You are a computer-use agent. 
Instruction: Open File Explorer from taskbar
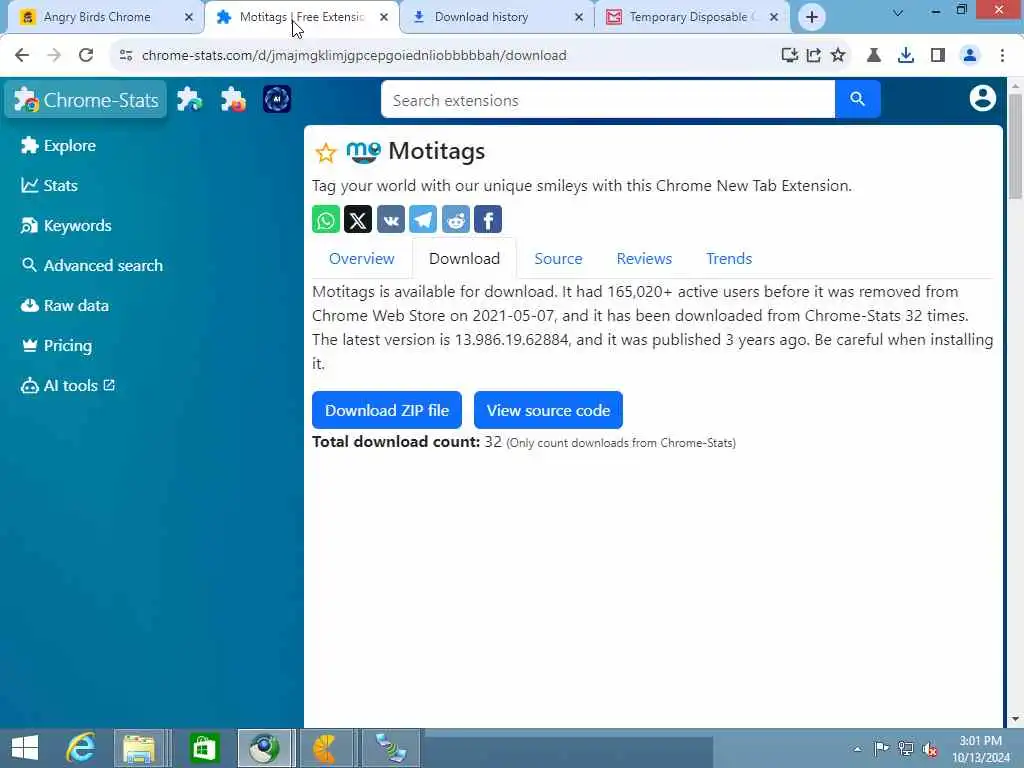click(x=139, y=748)
